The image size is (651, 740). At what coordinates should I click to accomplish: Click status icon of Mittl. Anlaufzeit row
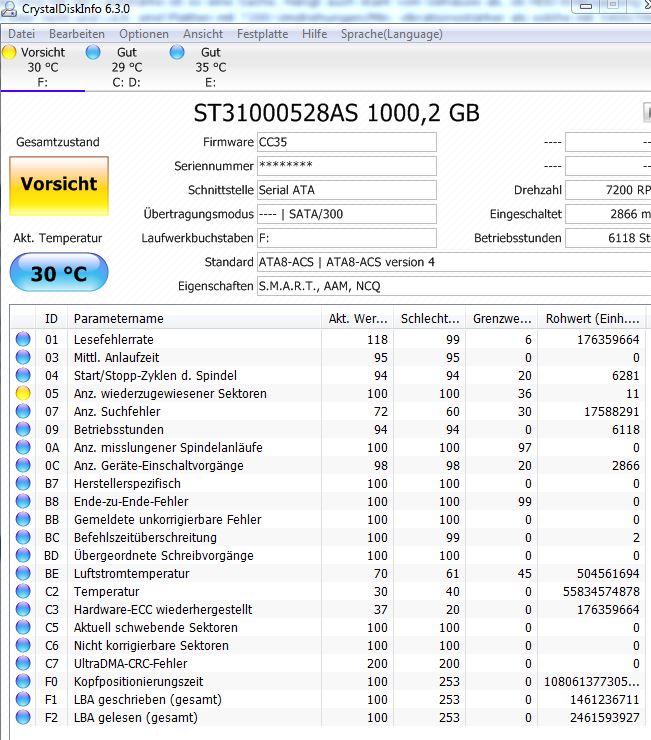pyautogui.click(x=23, y=357)
